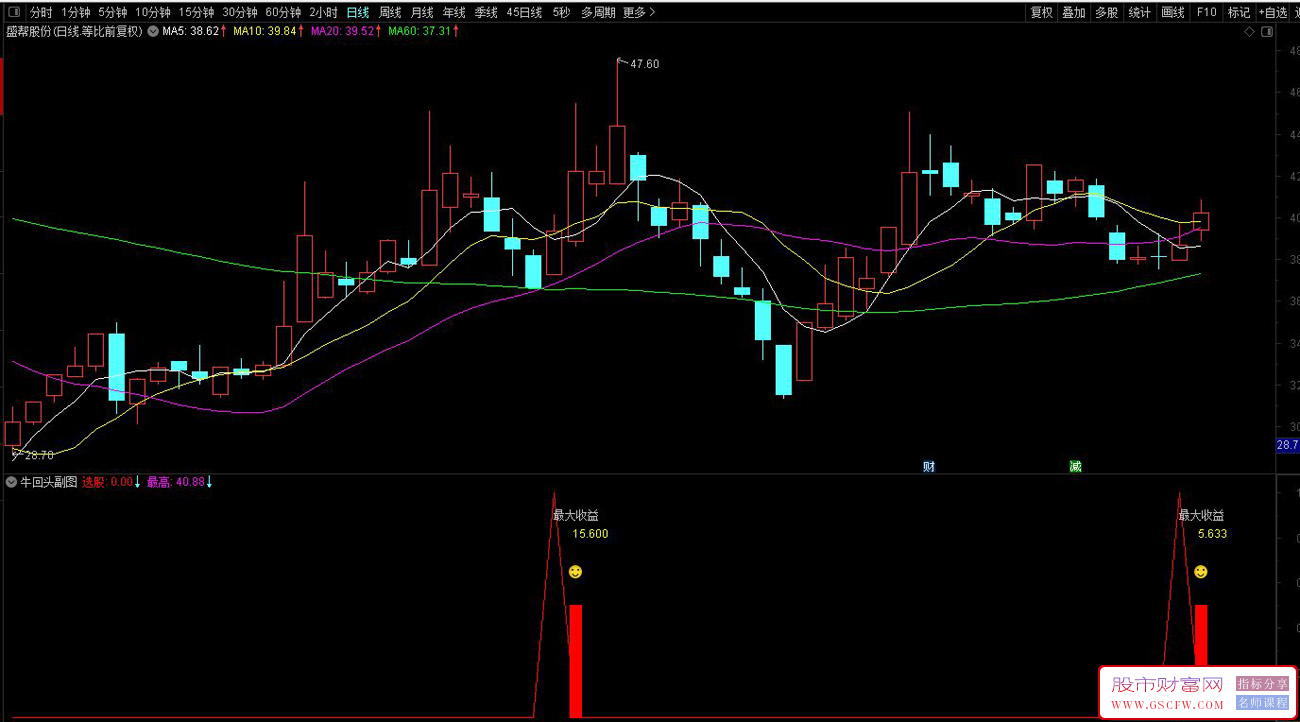This screenshot has width=1300, height=722.
Task: Click the MA20: 39.52 label
Action: pos(341,32)
